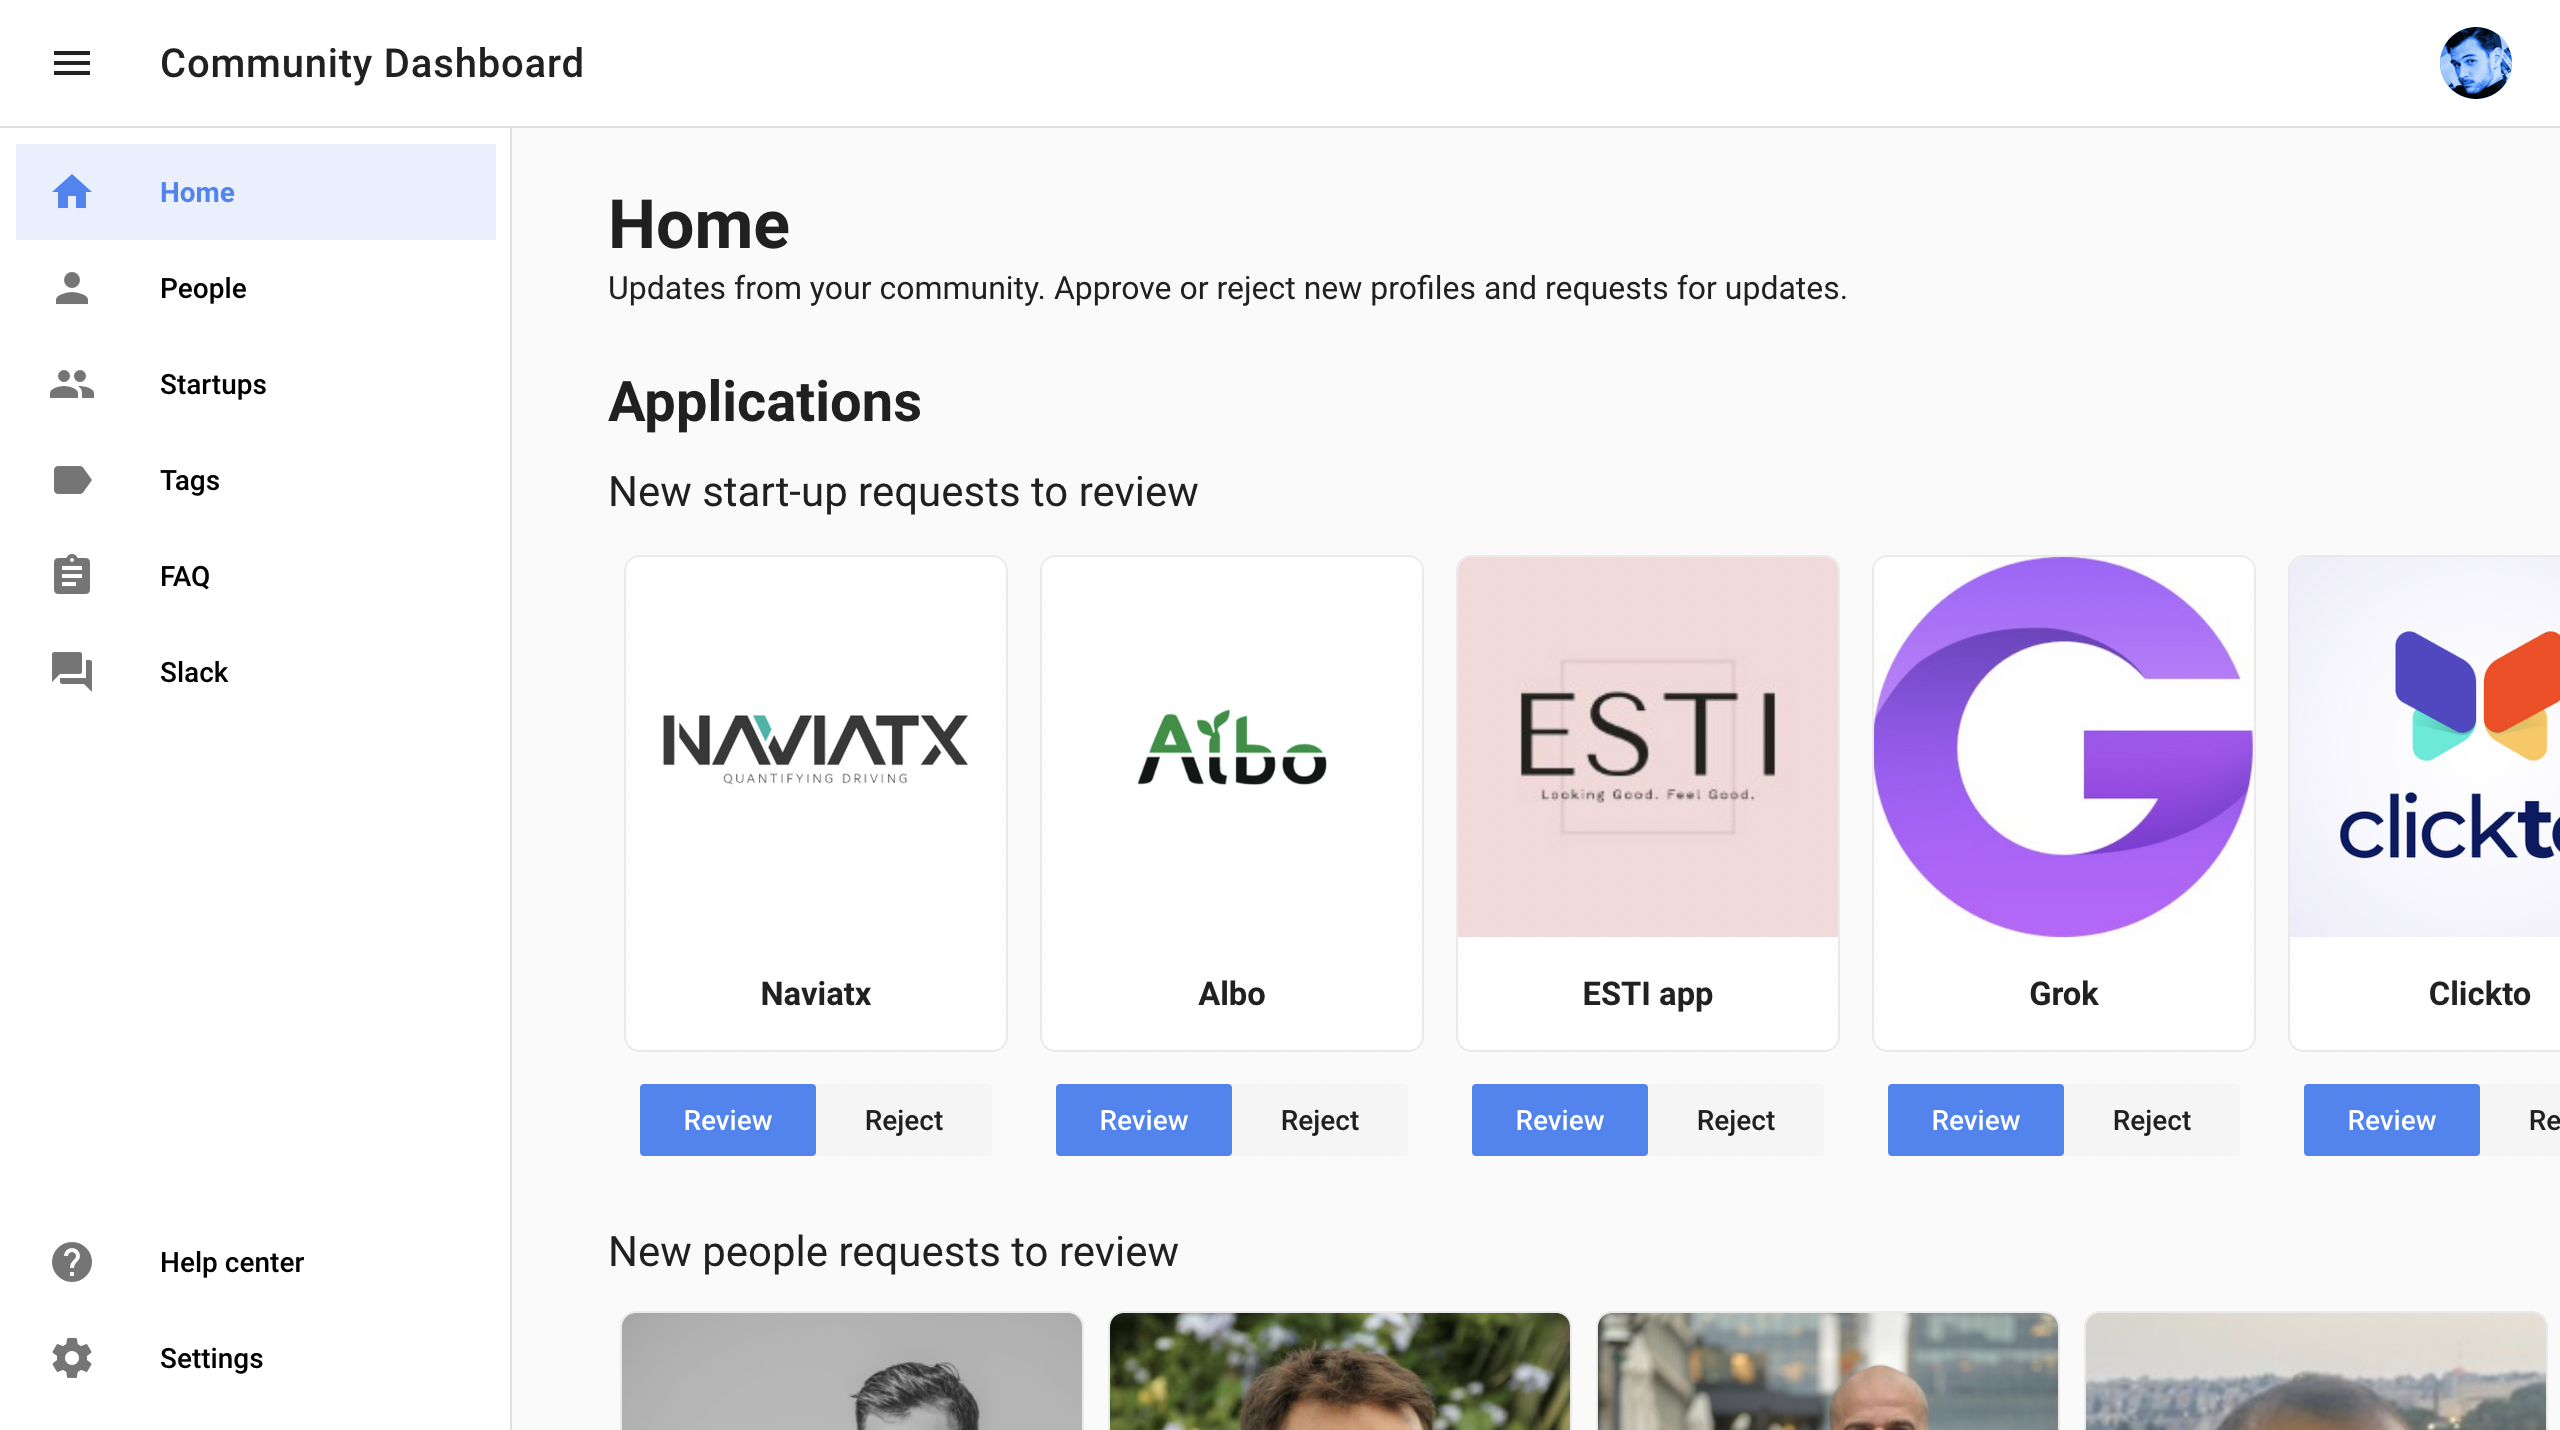
Task: Open the user profile avatar
Action: pyautogui.click(x=2475, y=63)
